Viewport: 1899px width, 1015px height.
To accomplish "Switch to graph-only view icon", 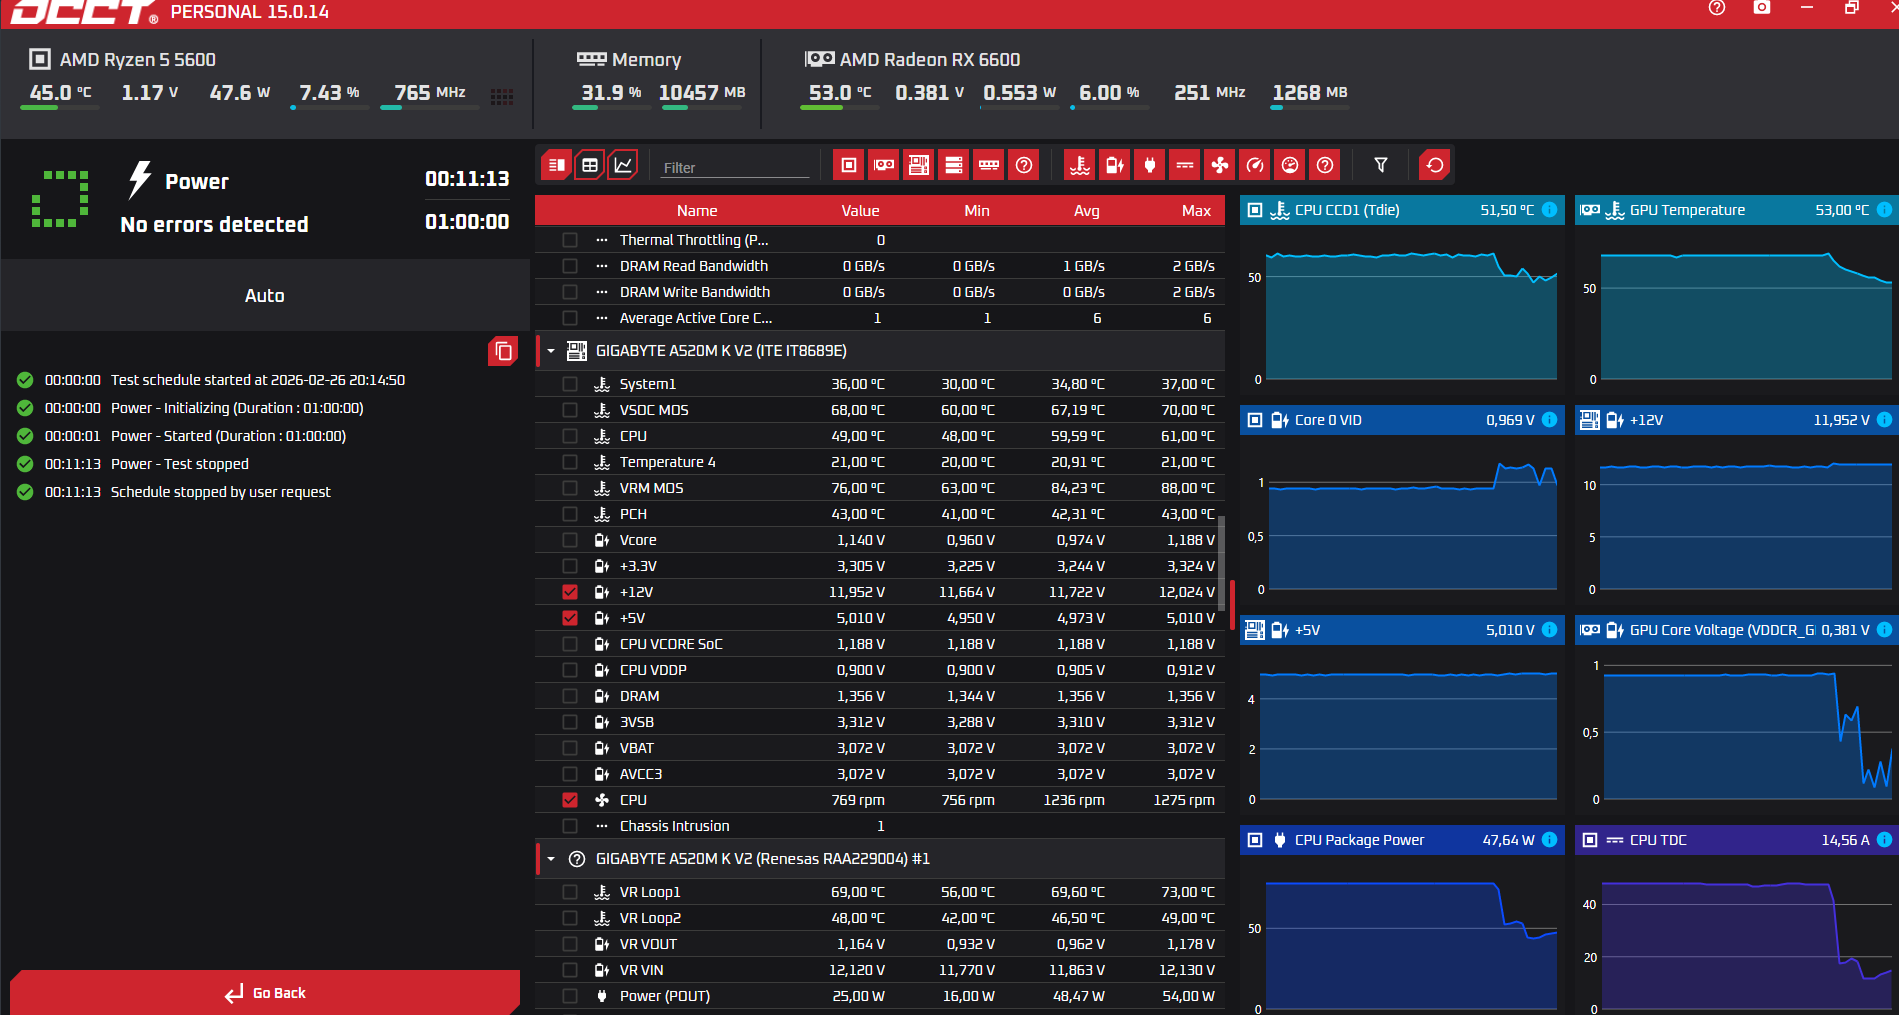I will tap(623, 165).
